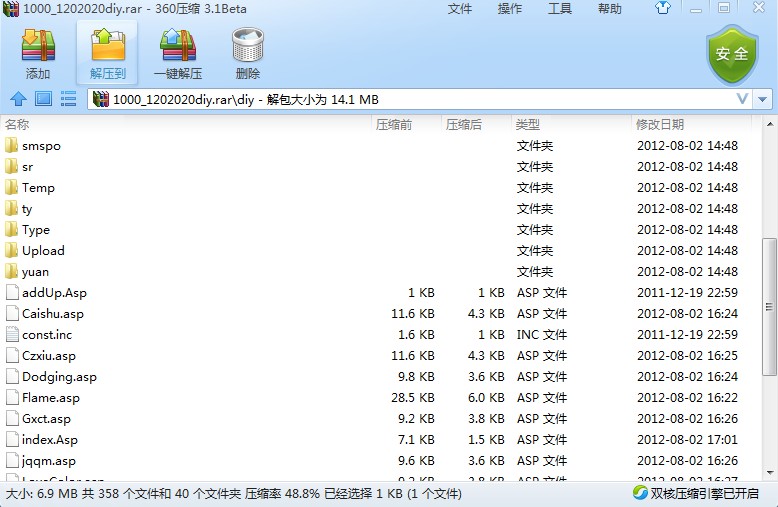
Task: Click the 双核压缩引擎 status bar icon
Action: pos(640,493)
